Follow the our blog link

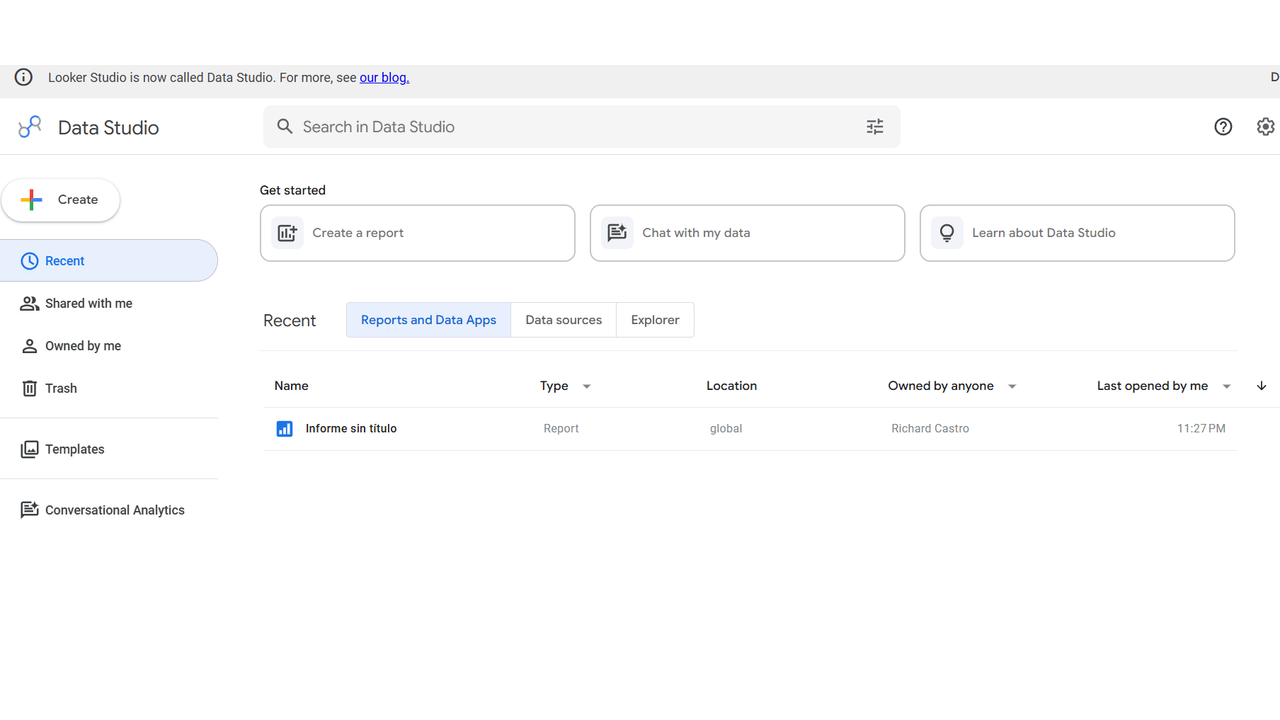[x=384, y=78]
